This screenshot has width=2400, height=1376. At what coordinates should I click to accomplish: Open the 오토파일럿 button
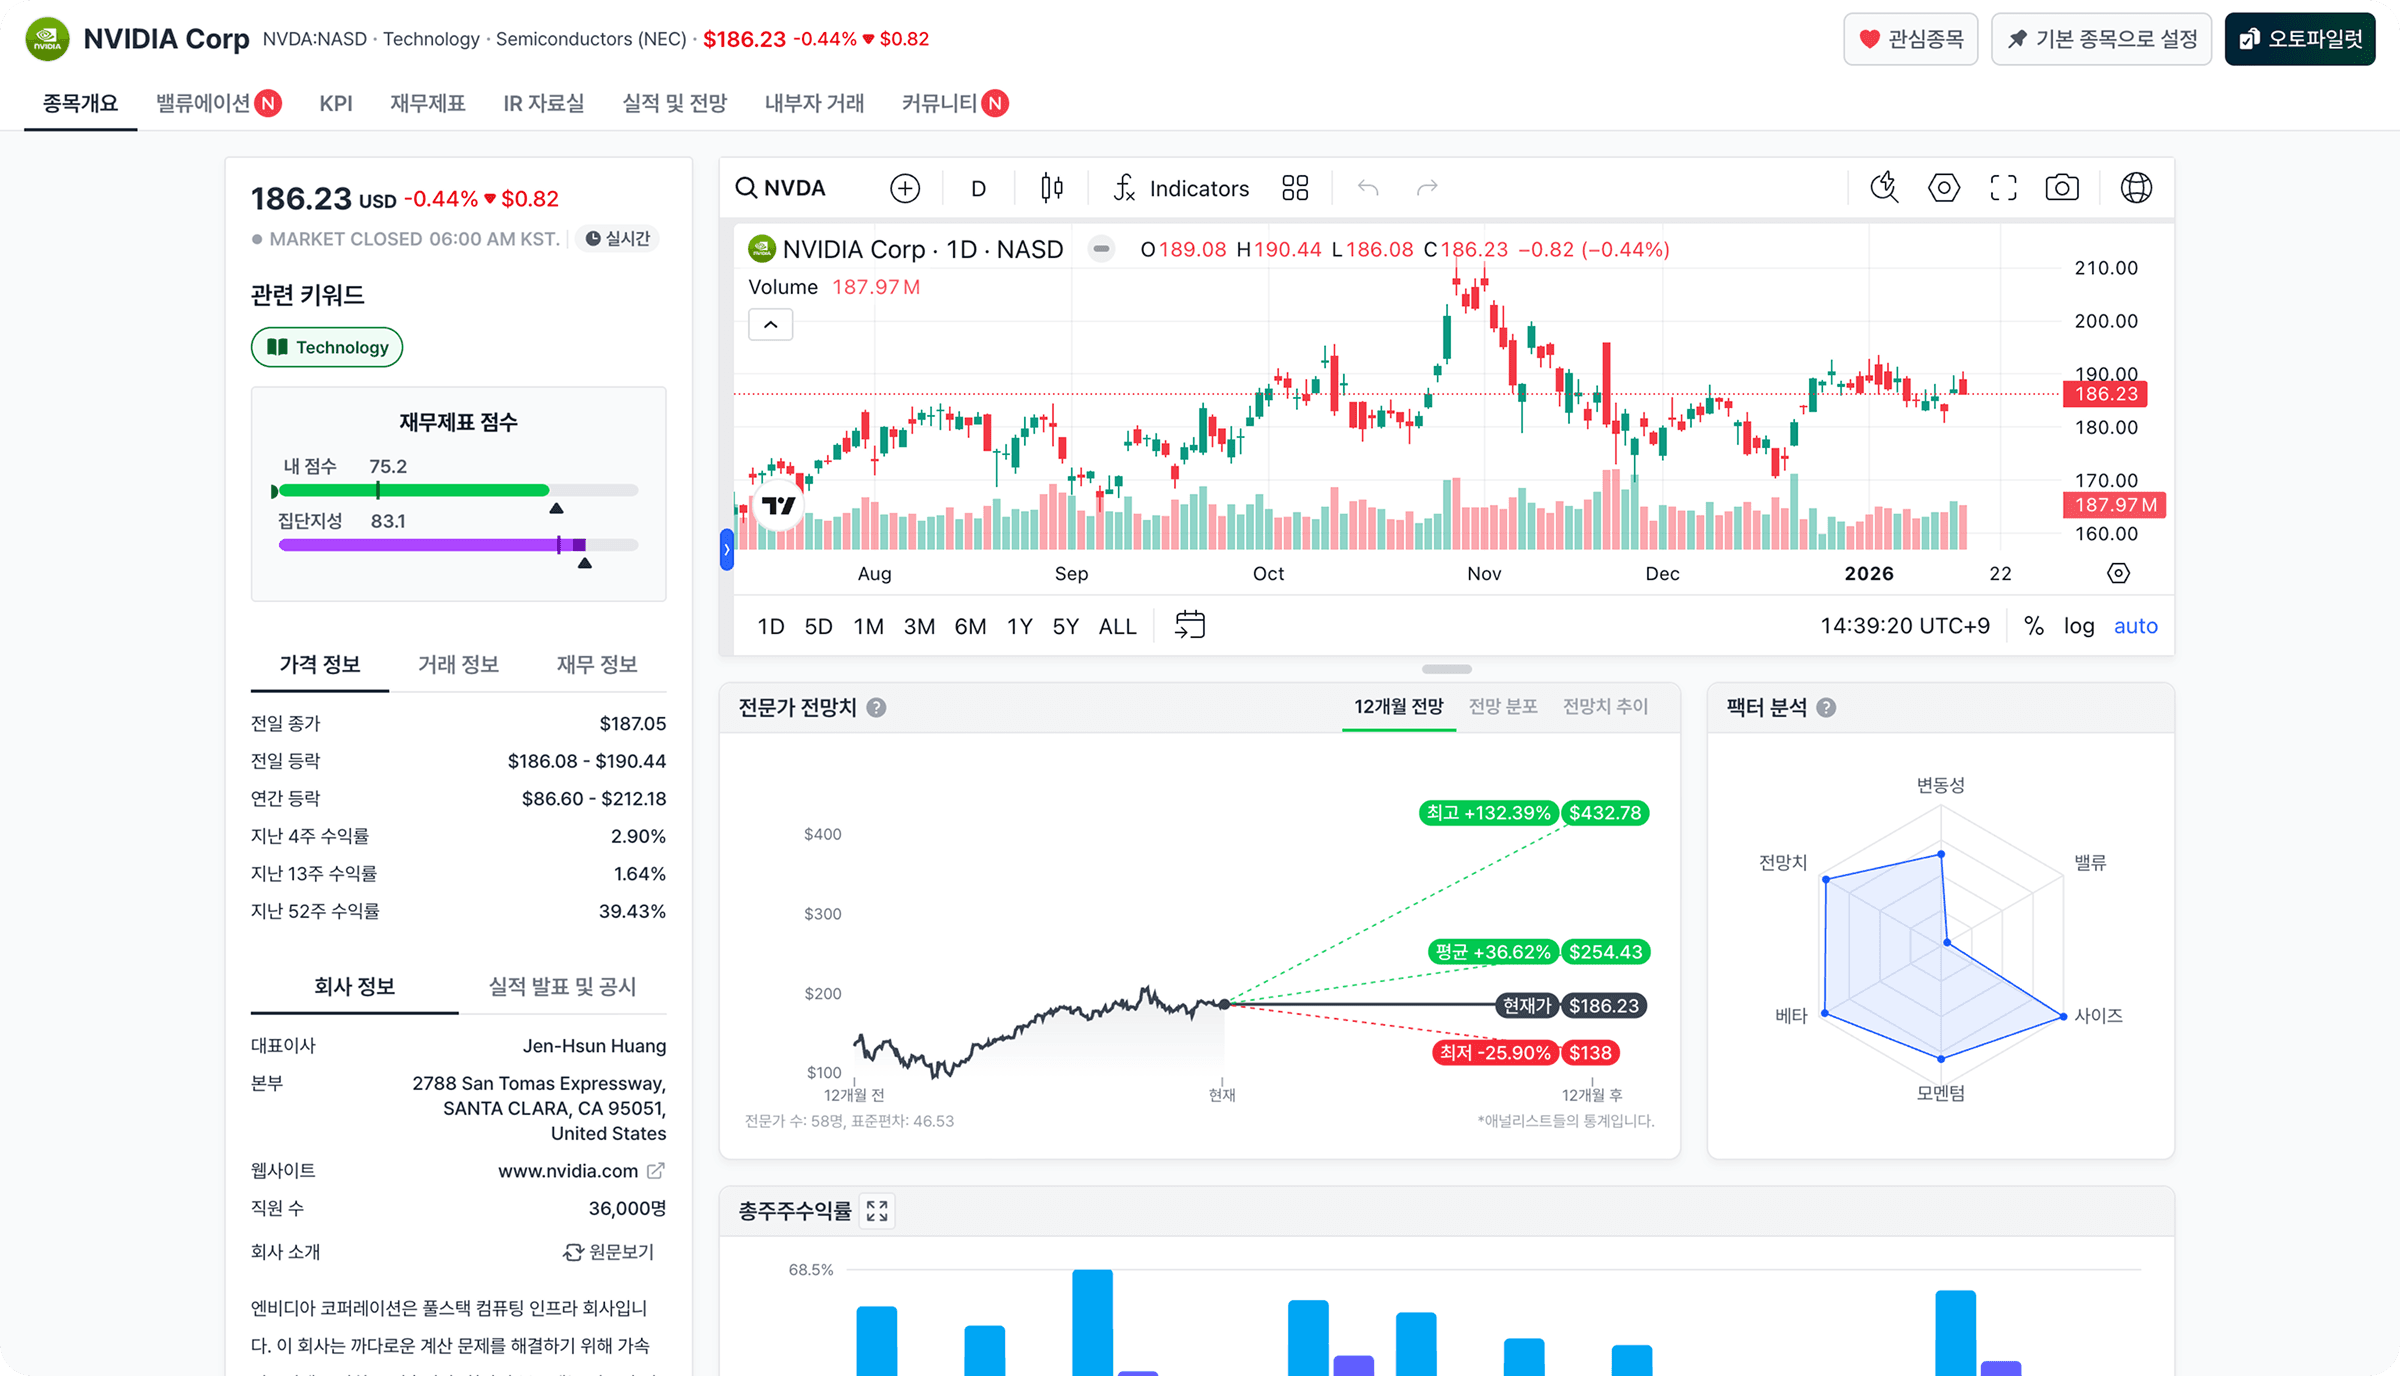2300,39
